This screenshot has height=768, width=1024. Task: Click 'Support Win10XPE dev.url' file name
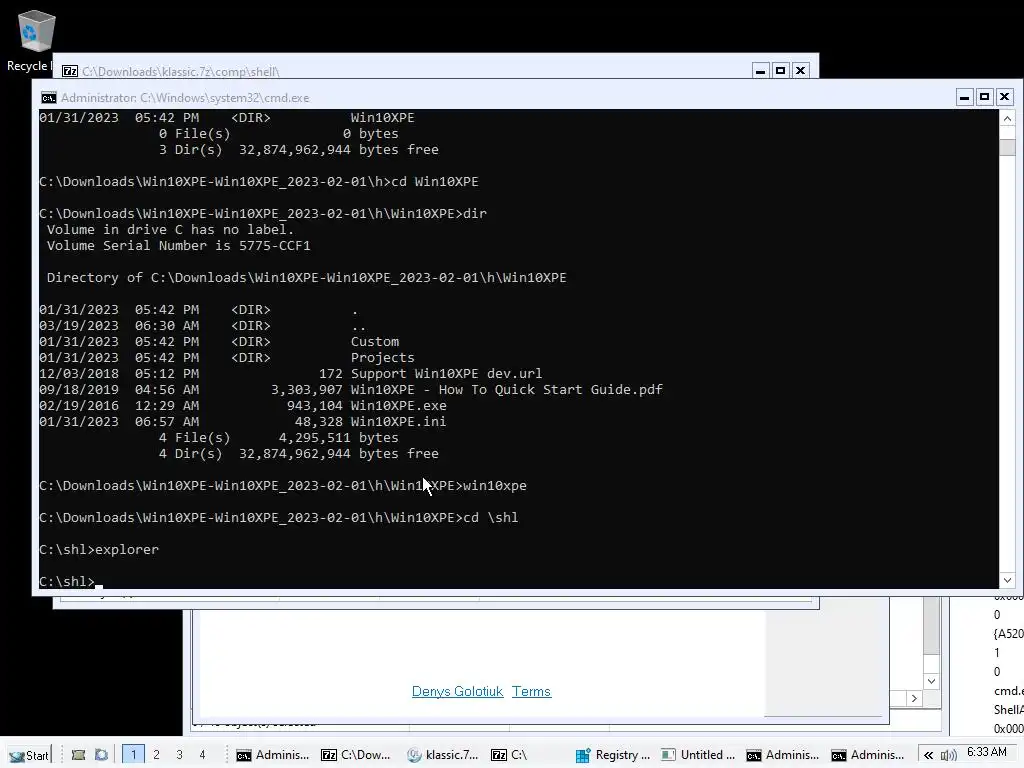coord(446,374)
